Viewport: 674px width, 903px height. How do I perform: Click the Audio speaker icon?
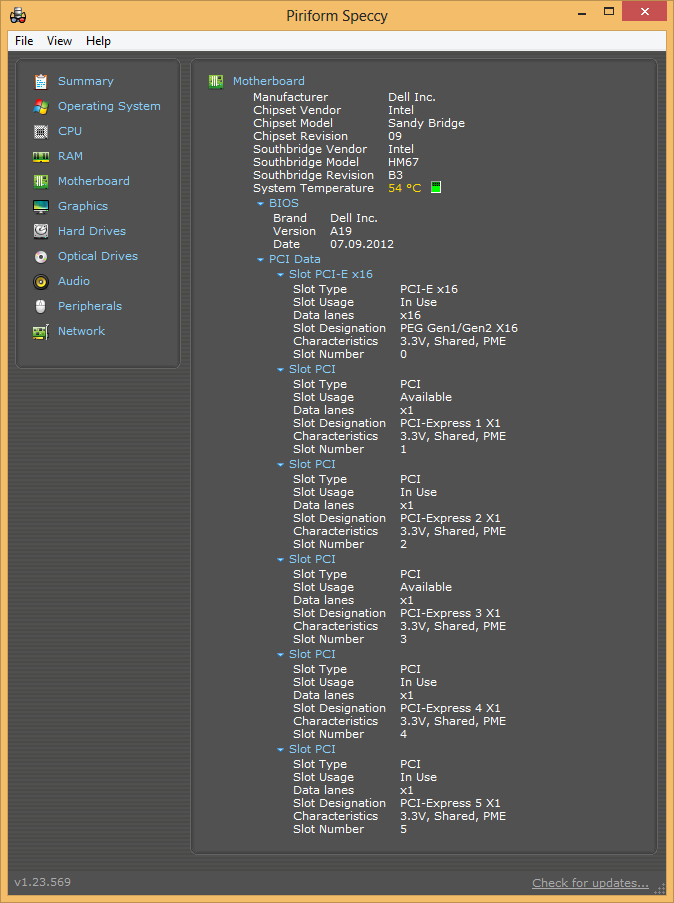[40, 281]
